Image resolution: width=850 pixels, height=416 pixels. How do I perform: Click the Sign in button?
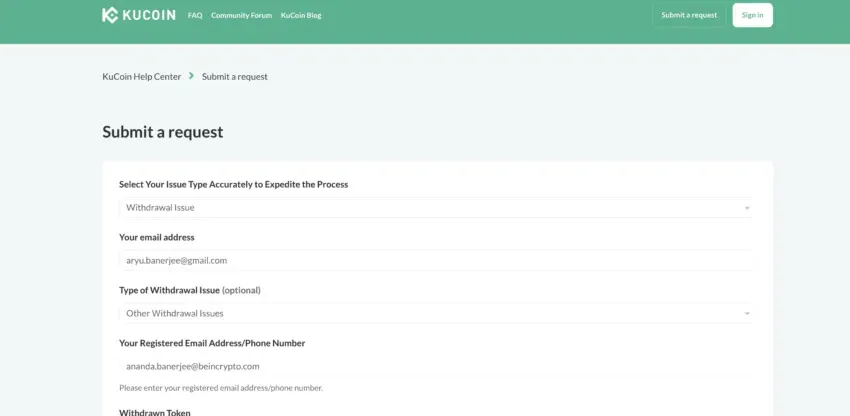752,15
